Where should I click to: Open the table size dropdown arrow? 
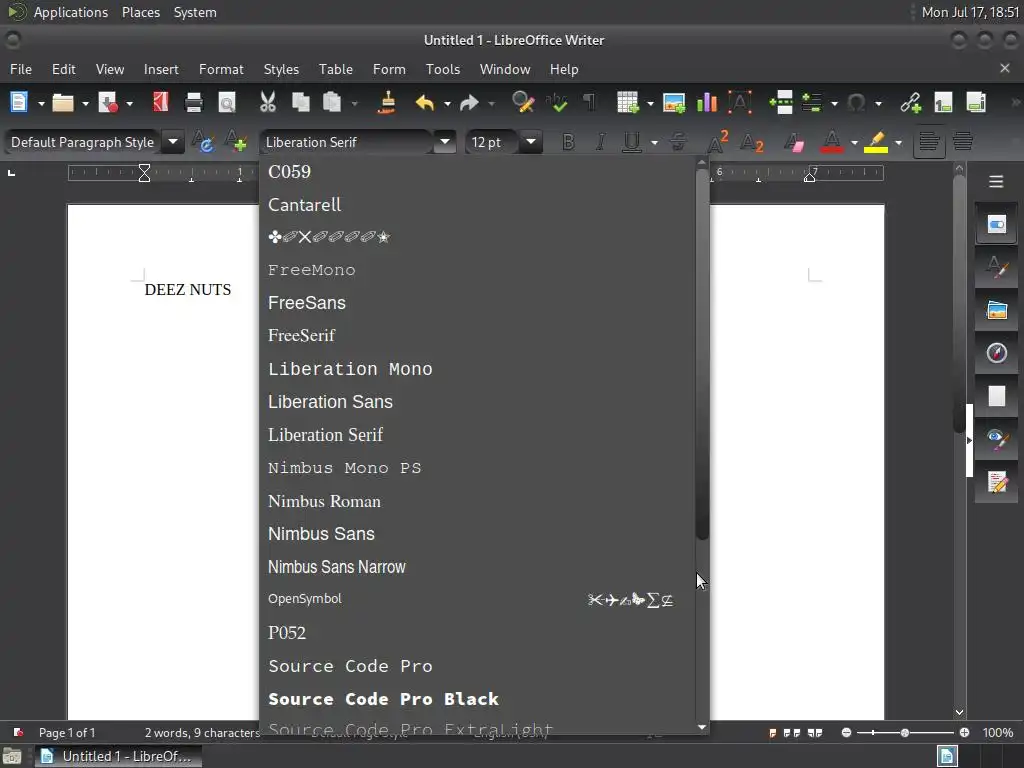pos(650,103)
